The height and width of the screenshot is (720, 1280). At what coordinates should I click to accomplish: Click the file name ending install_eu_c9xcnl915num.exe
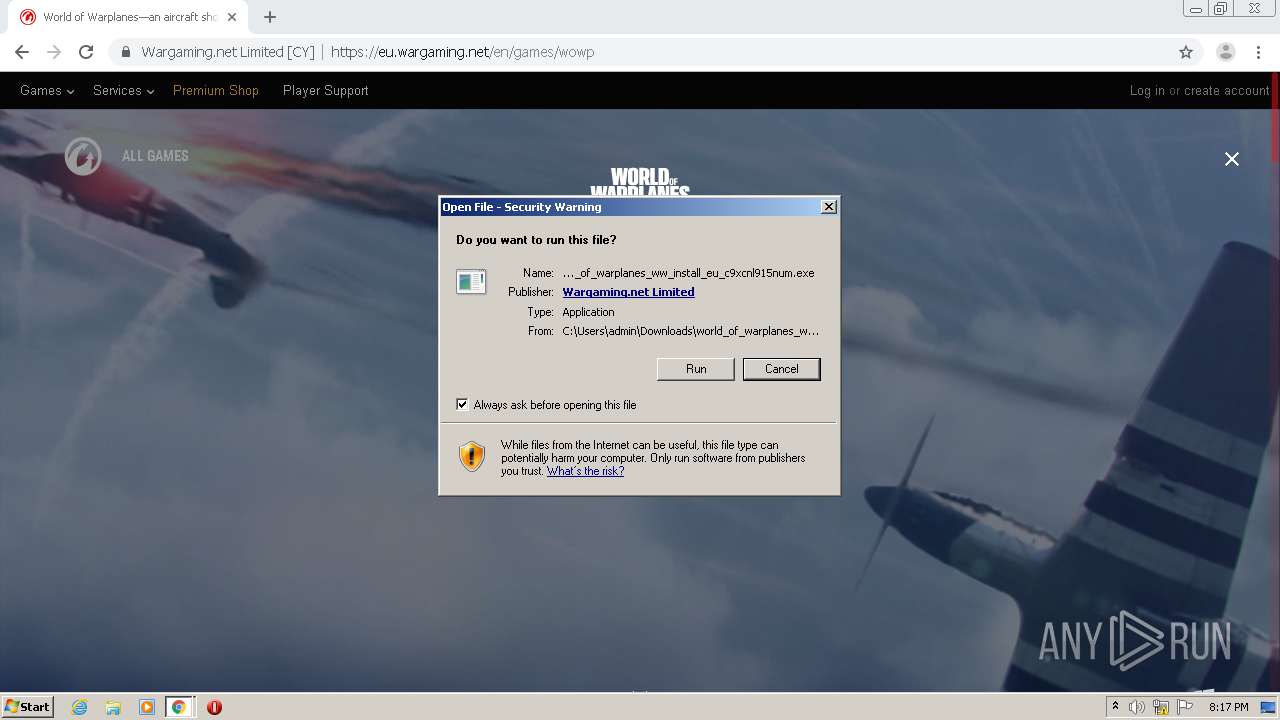pyautogui.click(x=688, y=272)
